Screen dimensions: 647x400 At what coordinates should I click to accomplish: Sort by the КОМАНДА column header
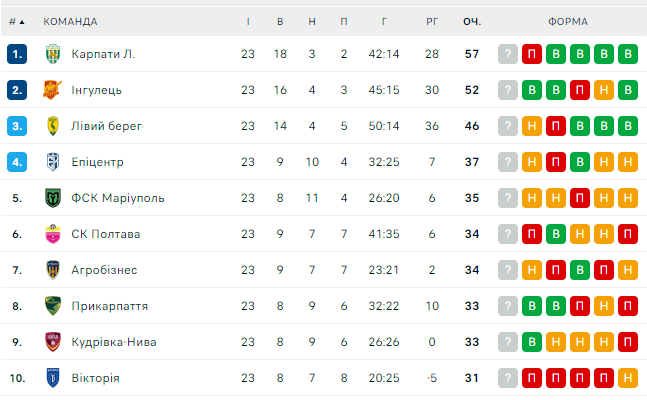pyautogui.click(x=71, y=21)
